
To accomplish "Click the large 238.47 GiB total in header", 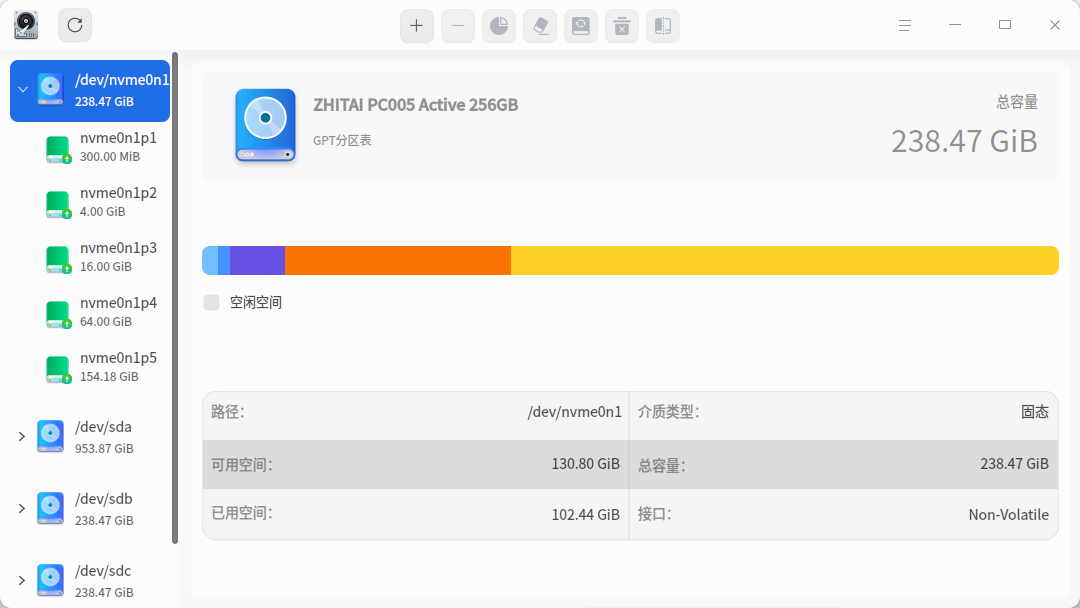I will (964, 141).
